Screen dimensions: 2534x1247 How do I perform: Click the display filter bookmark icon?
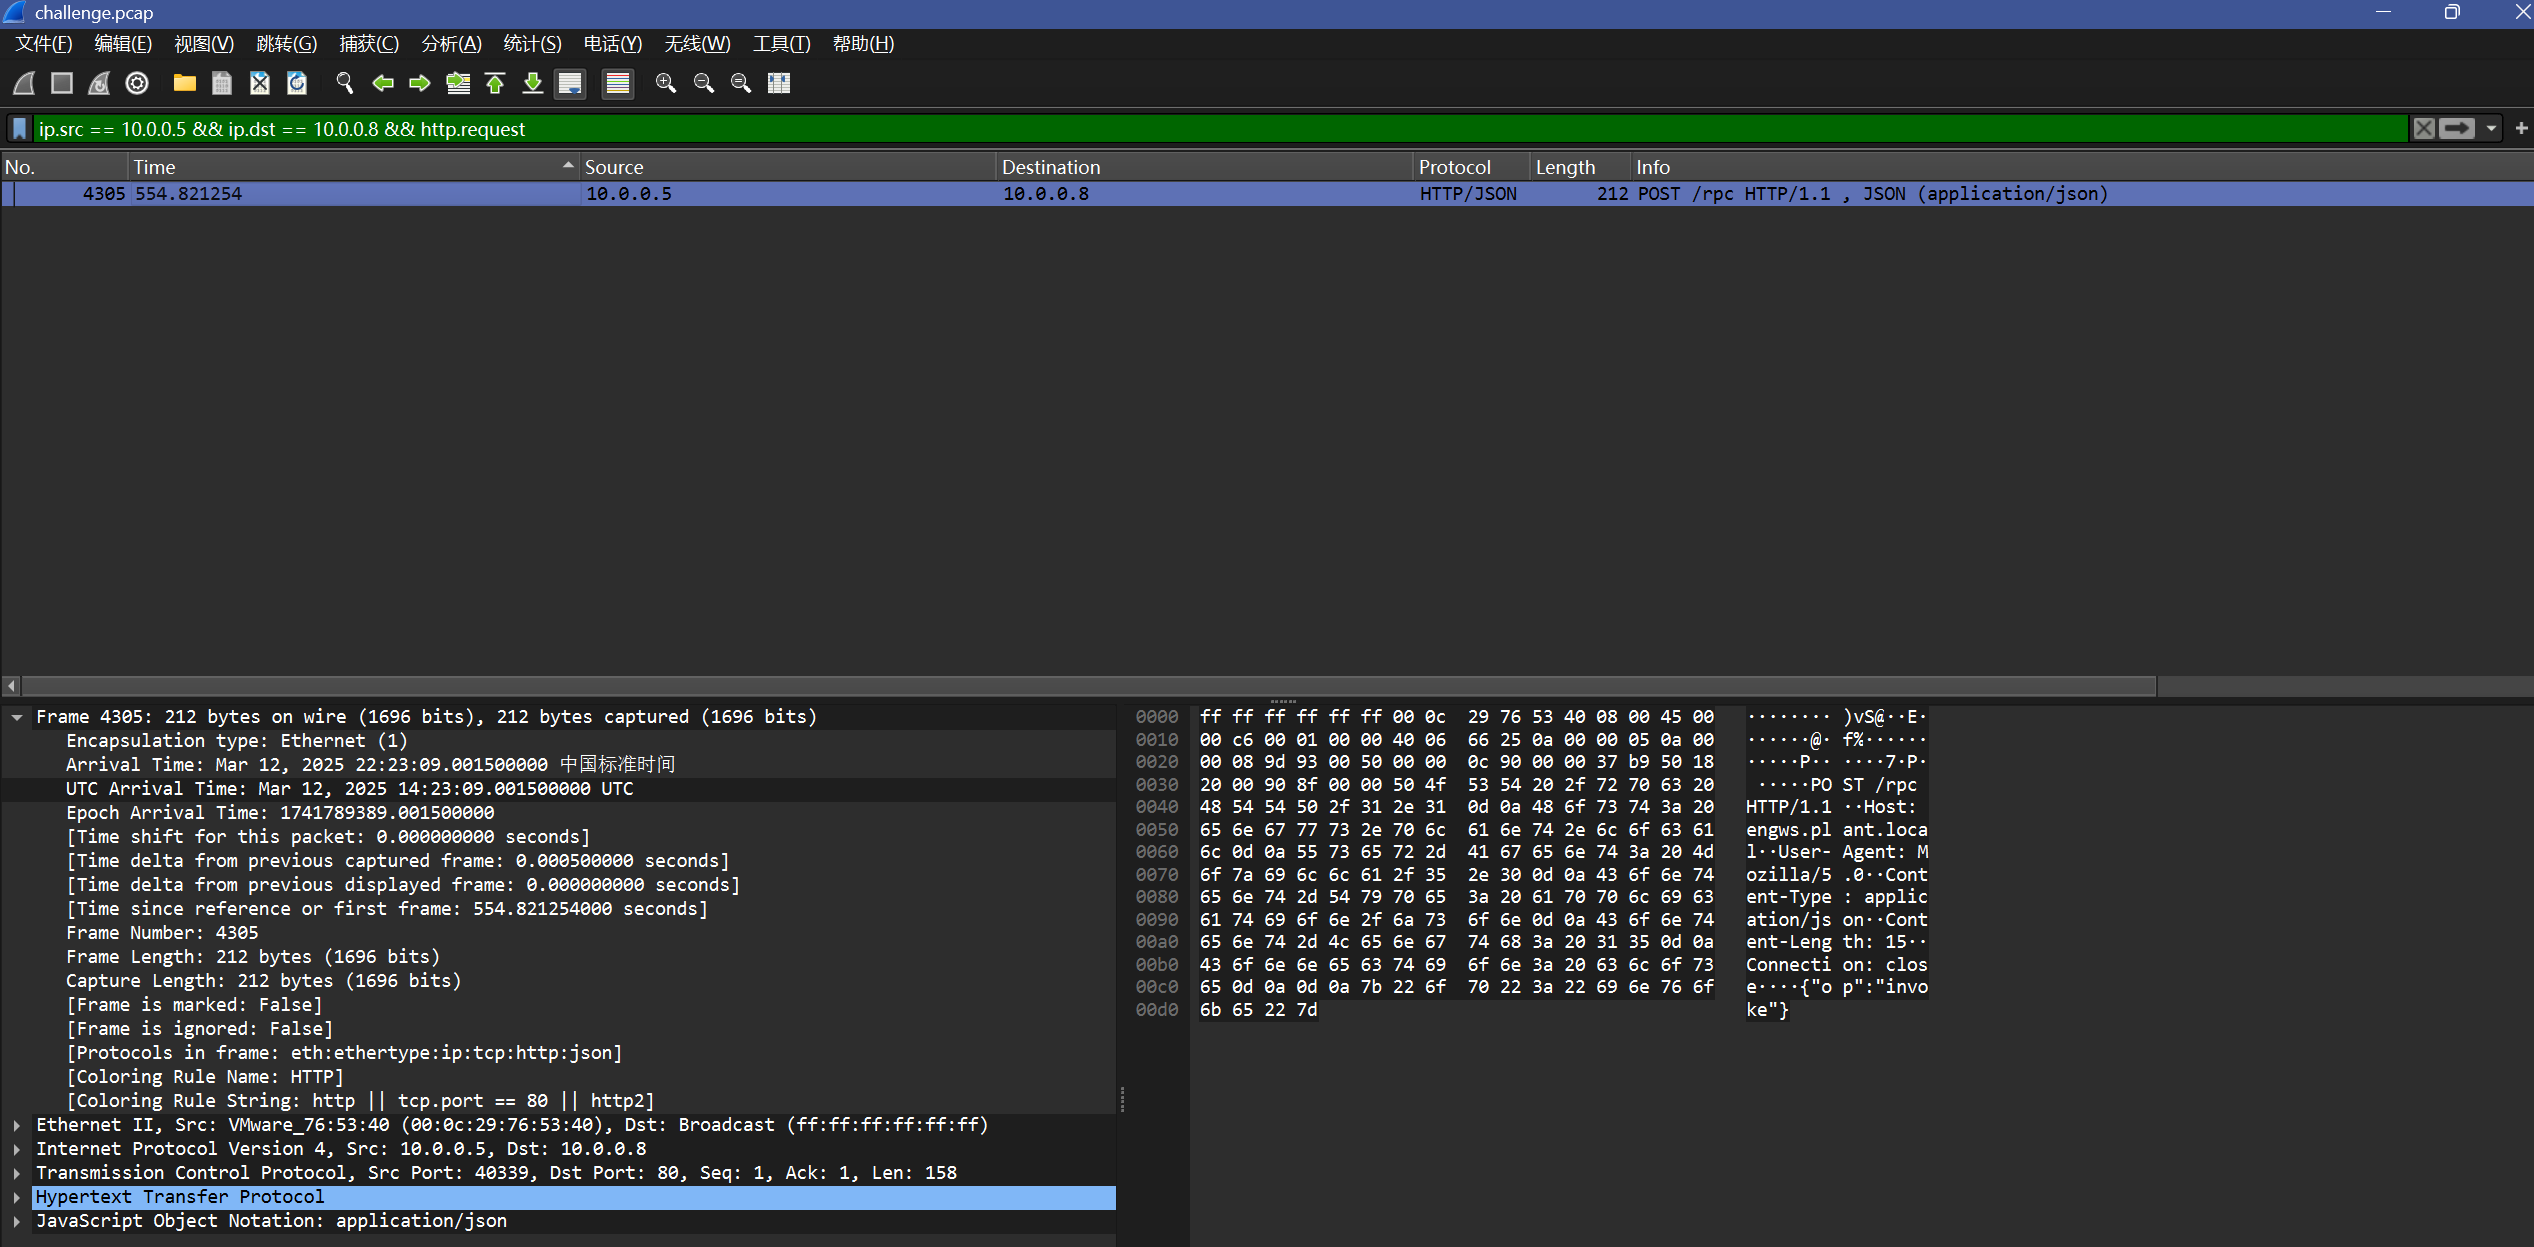click(x=19, y=129)
